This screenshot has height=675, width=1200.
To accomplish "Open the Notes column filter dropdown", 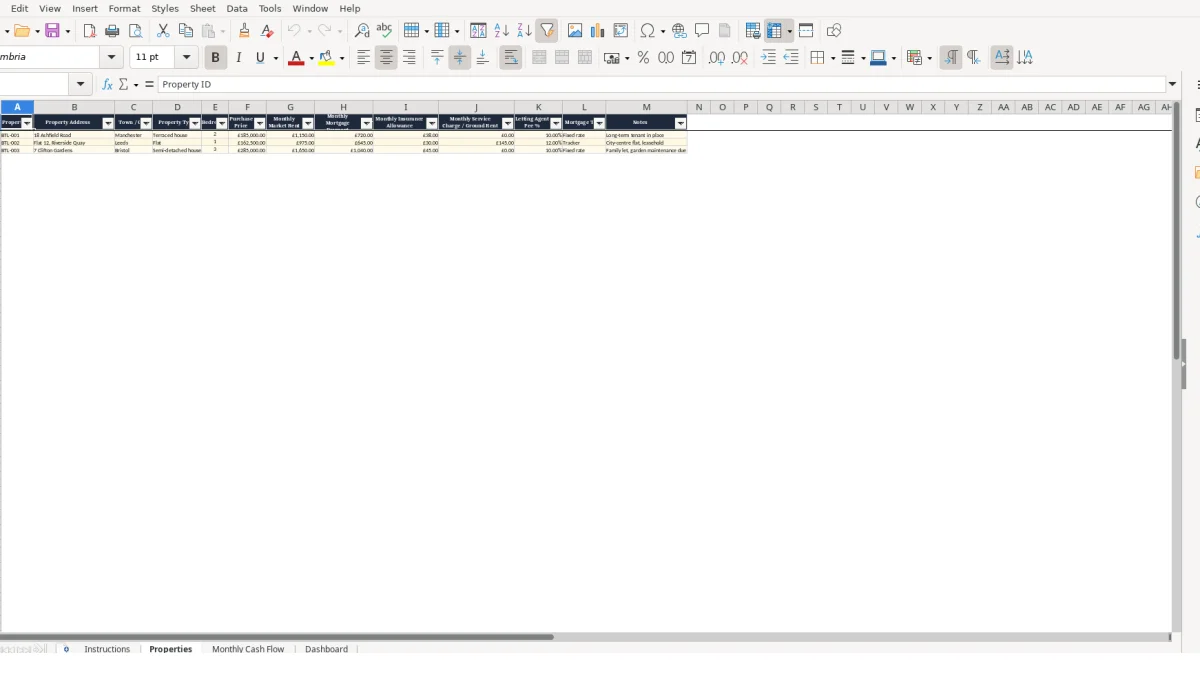I will tap(681, 123).
